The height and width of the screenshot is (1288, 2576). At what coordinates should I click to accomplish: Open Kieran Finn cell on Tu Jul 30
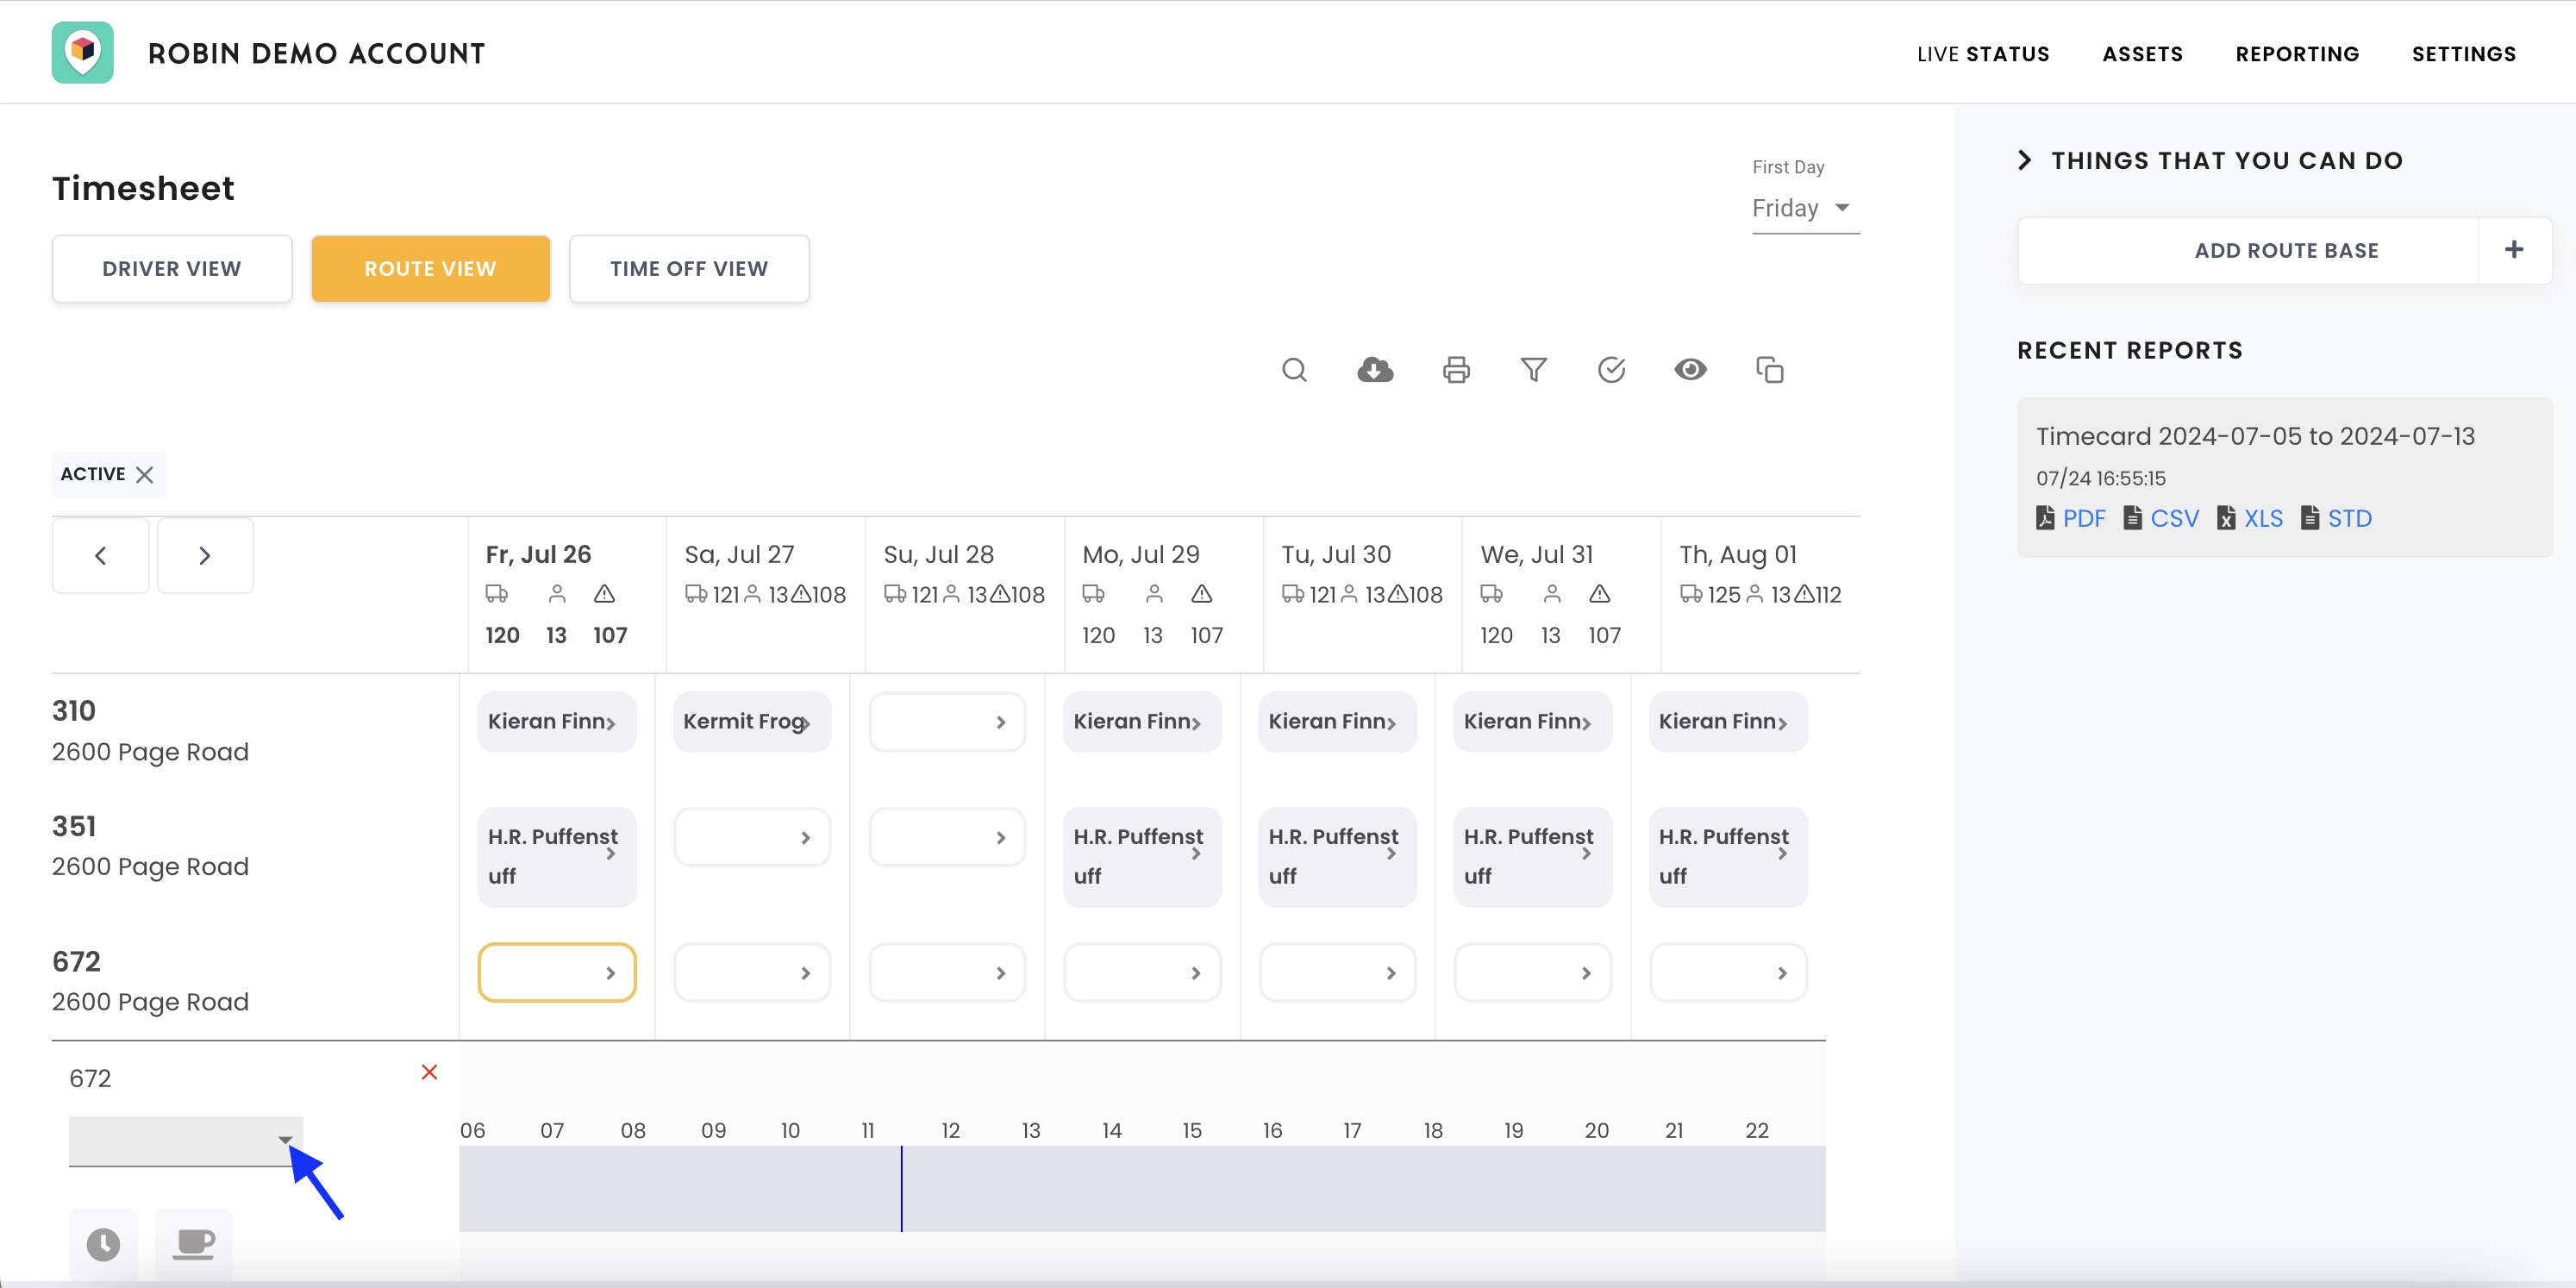click(1337, 721)
